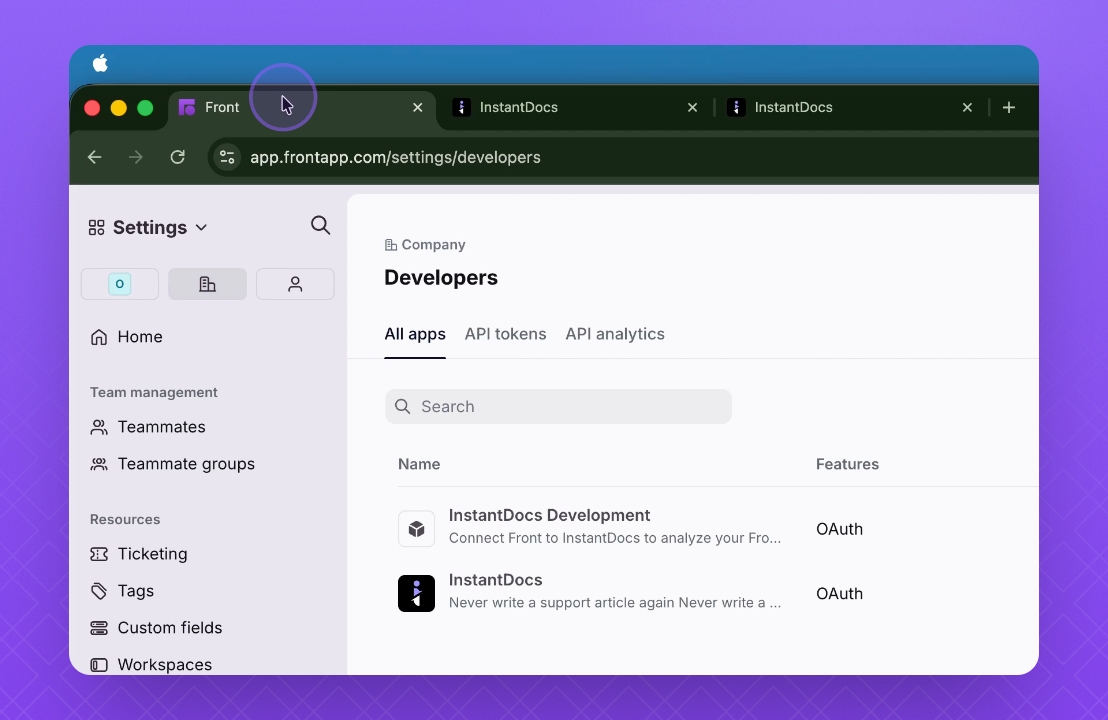This screenshot has height=720, width=1108.
Task: Click the 'Never write a support article' description
Action: pos(615,603)
